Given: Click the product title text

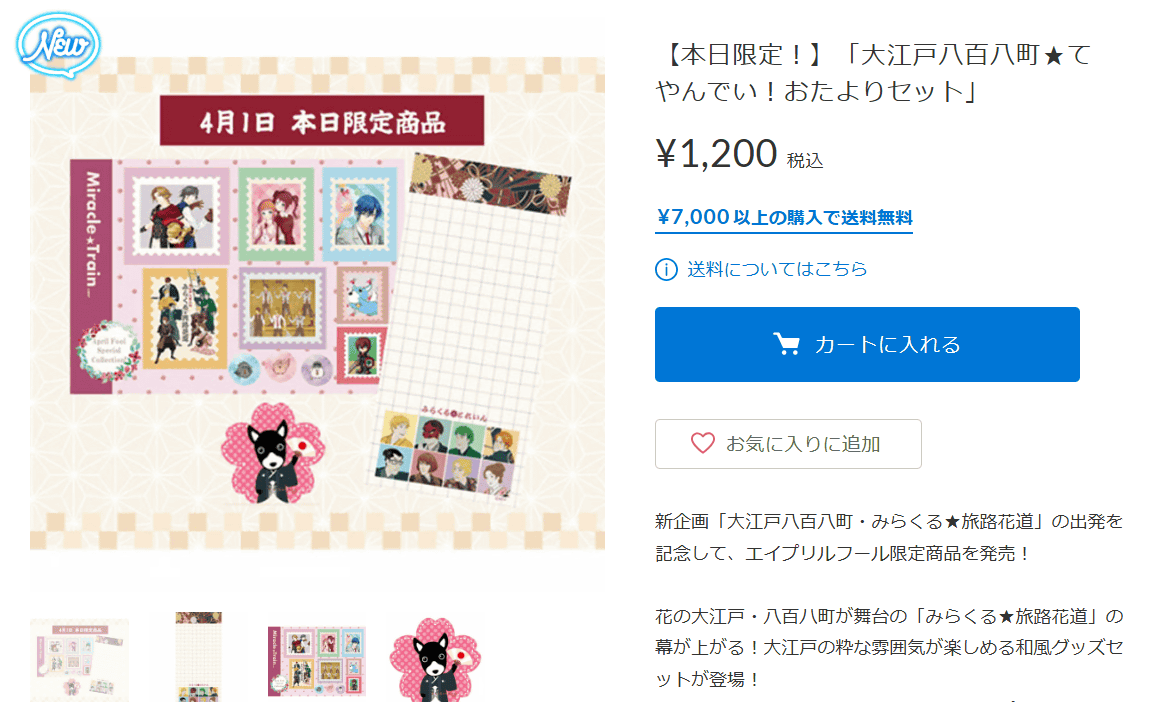Looking at the screenshot, I should (874, 73).
